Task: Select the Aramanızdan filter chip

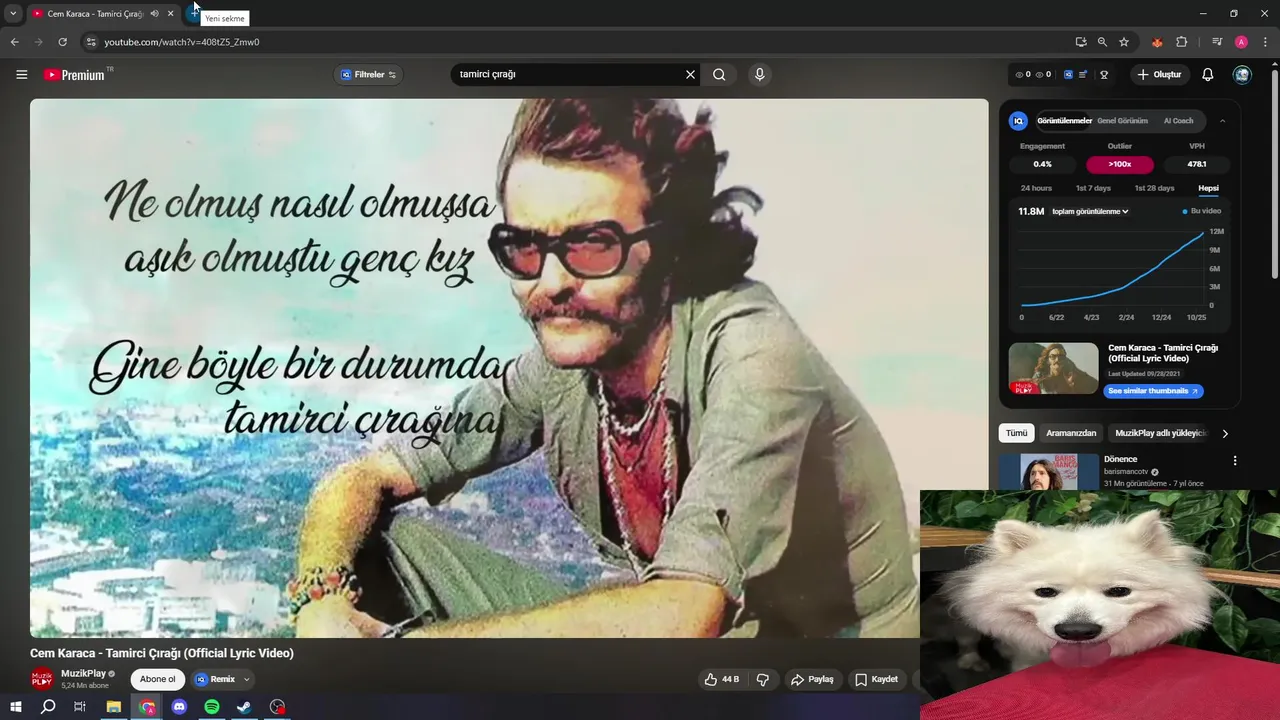Action: 1071,433
